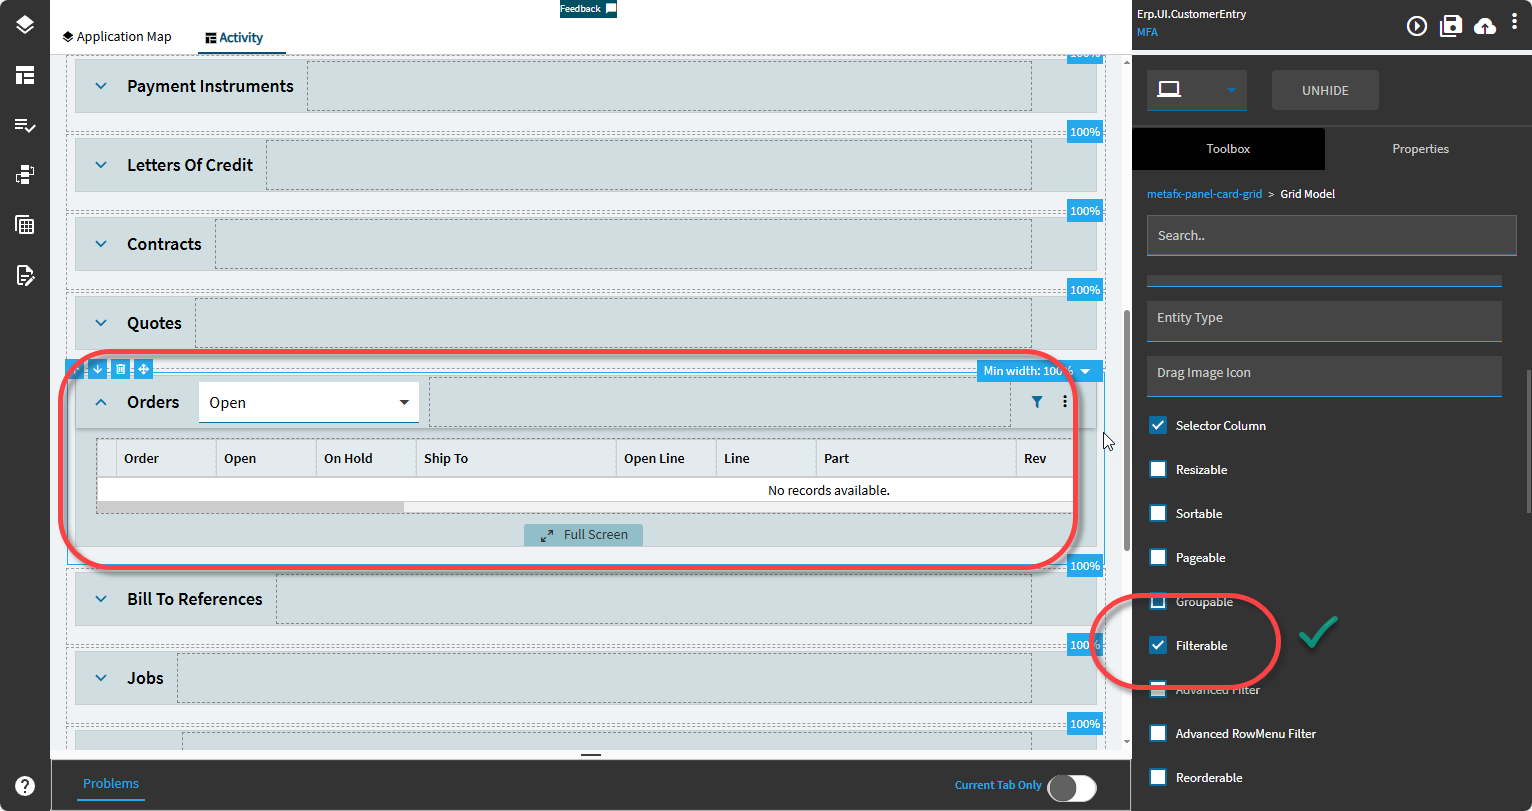Screen dimensions: 1532x811
Task: Click the Ship To column header
Action: [516, 459]
